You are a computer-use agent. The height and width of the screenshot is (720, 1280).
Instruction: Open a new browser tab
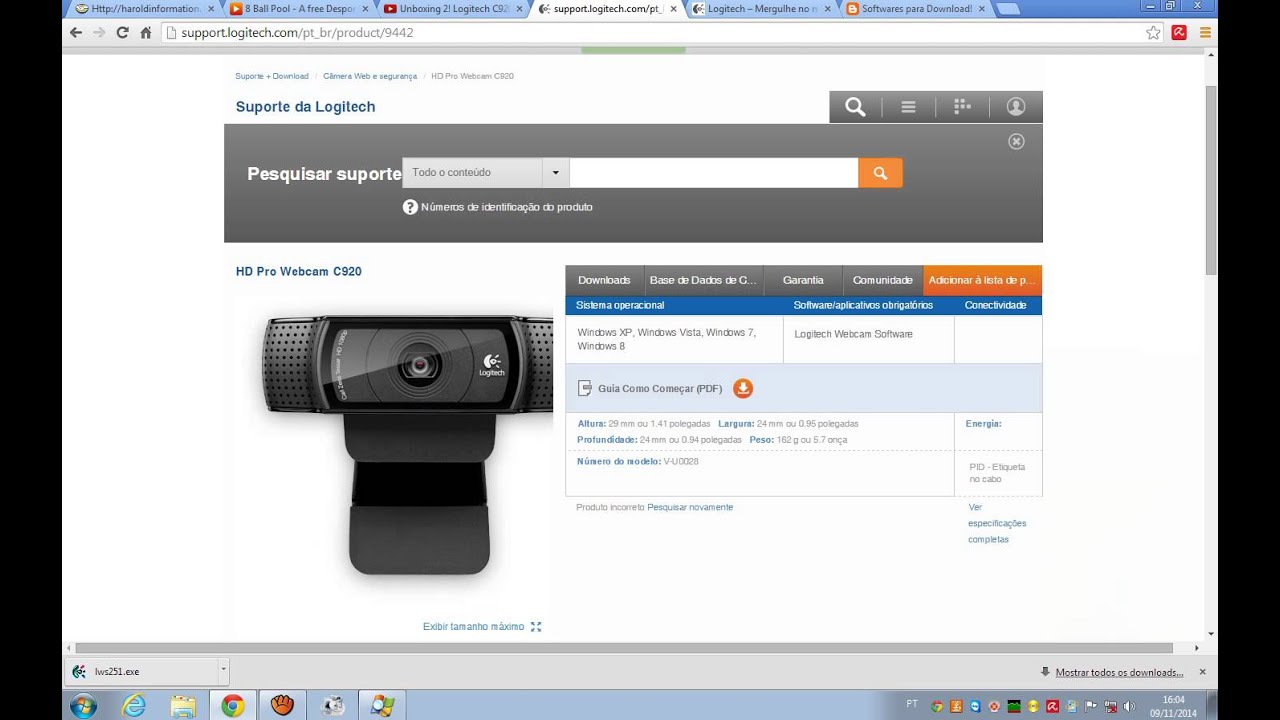tap(1008, 9)
